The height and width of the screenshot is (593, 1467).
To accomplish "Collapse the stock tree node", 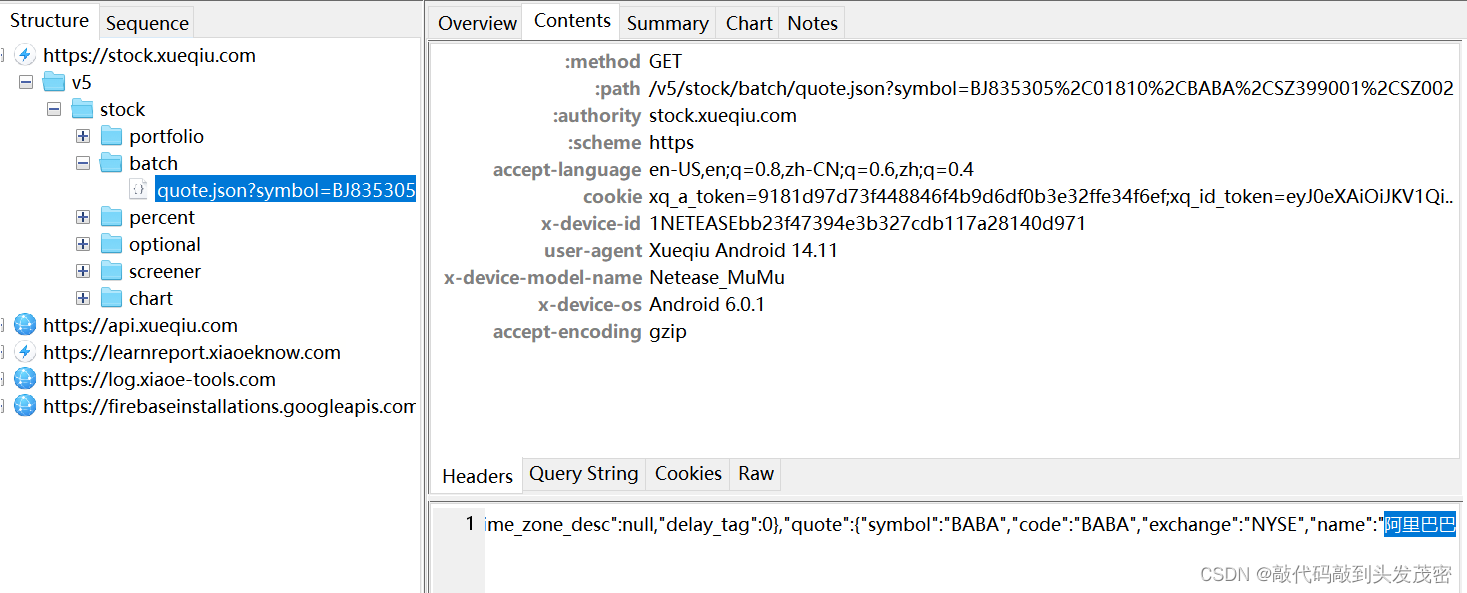I will tap(54, 109).
